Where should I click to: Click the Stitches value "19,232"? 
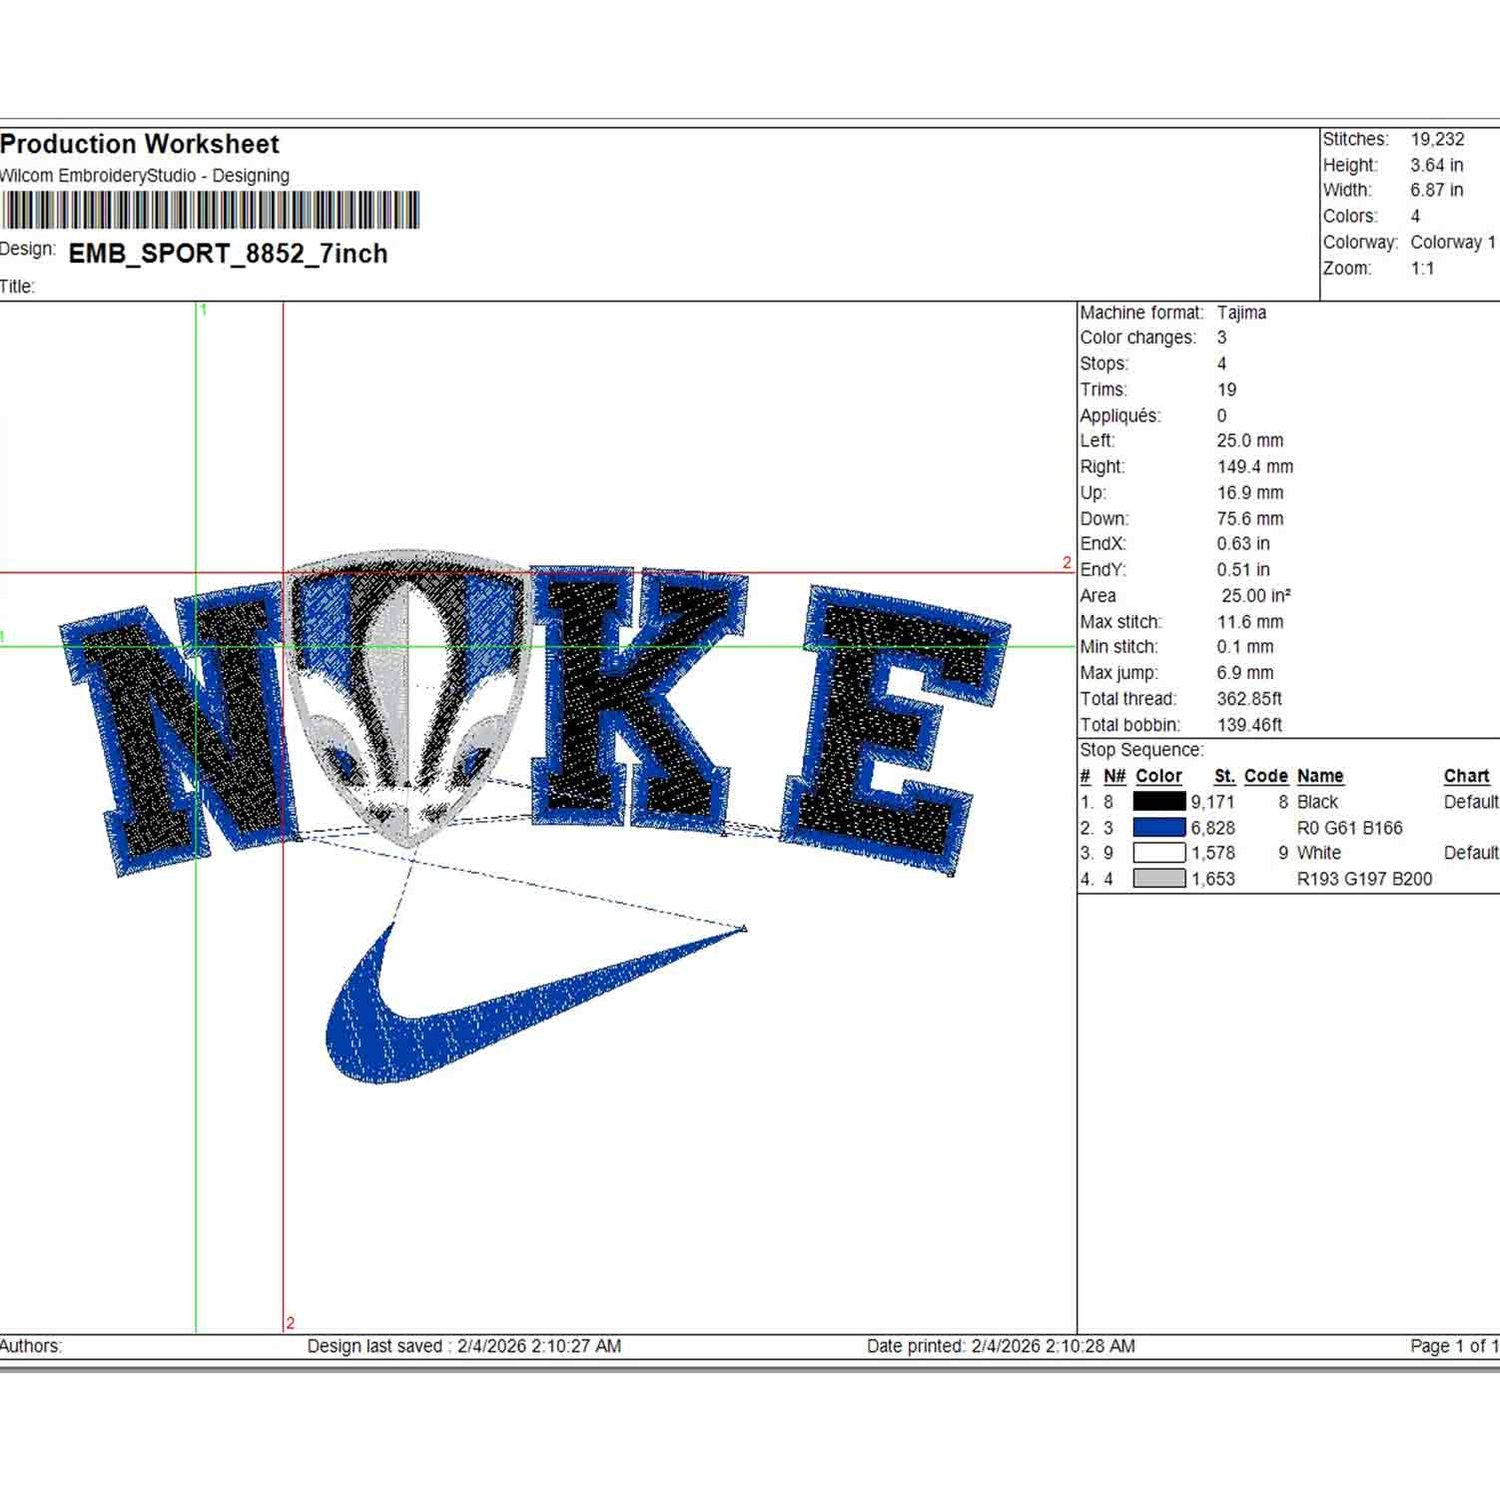coord(1438,140)
